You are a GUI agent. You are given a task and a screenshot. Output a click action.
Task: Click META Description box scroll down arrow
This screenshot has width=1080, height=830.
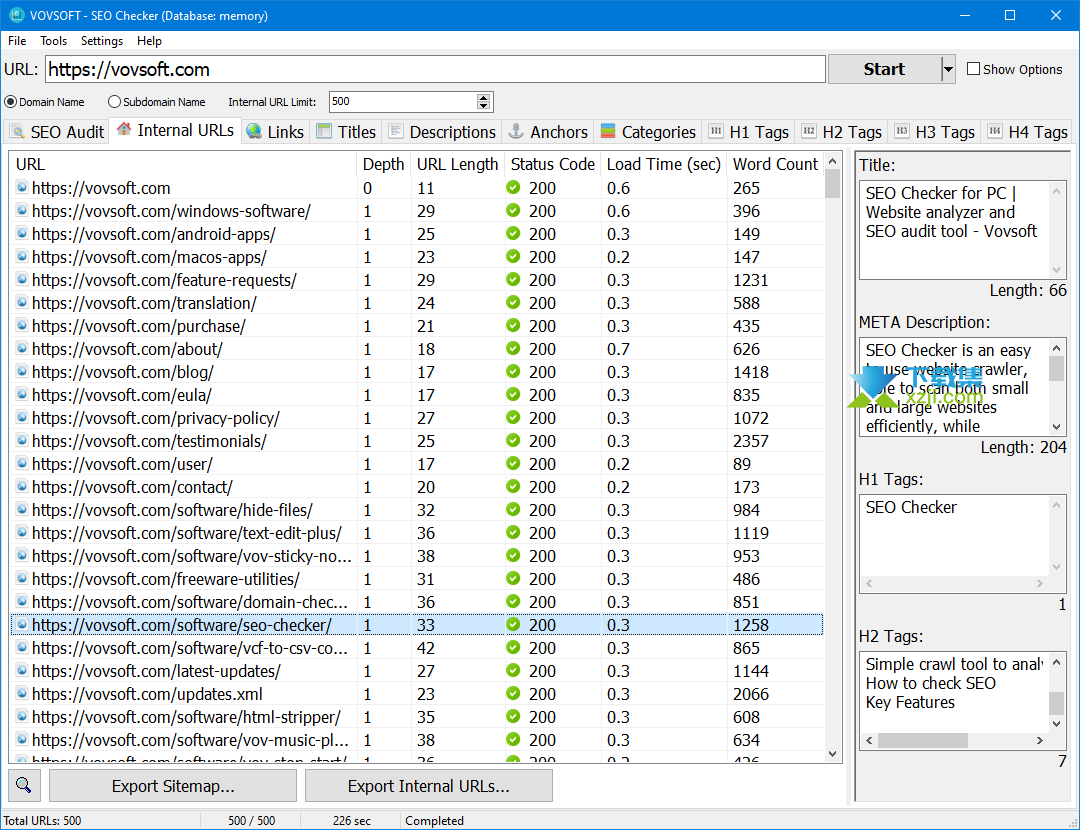coord(1056,426)
